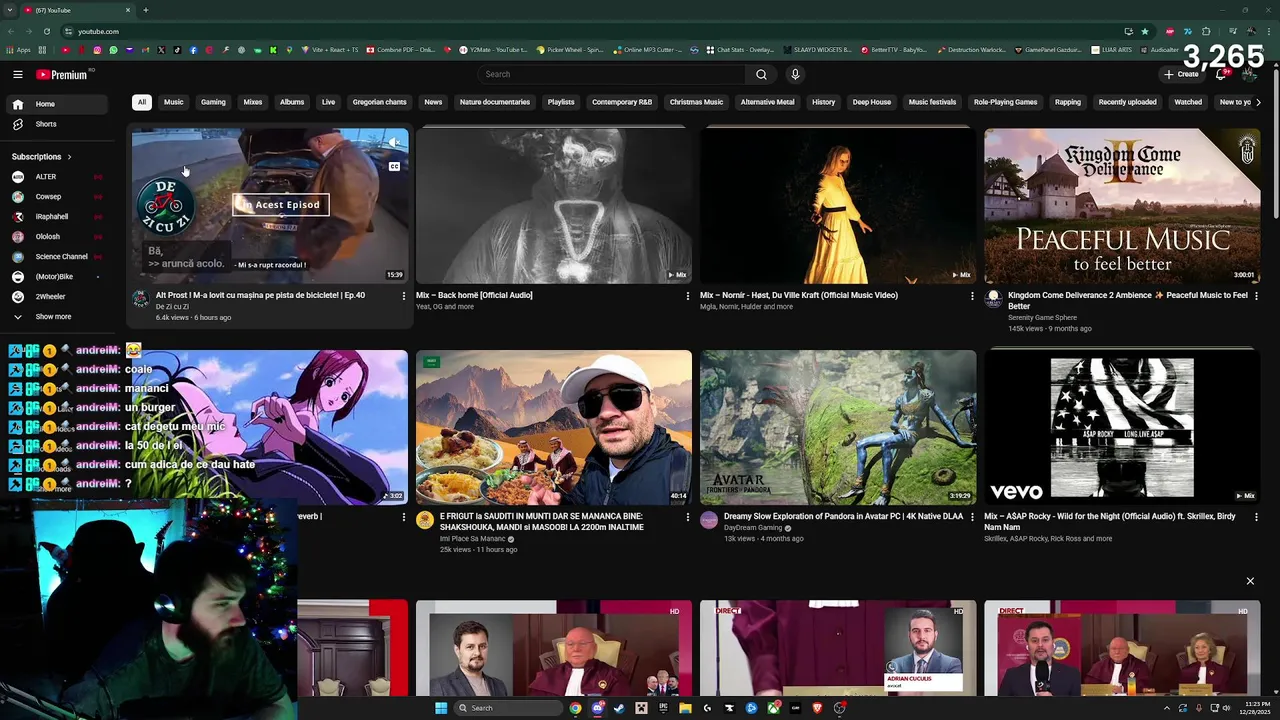Open video title Alt Prost Ep.40
1280x720 pixels.
click(x=260, y=295)
